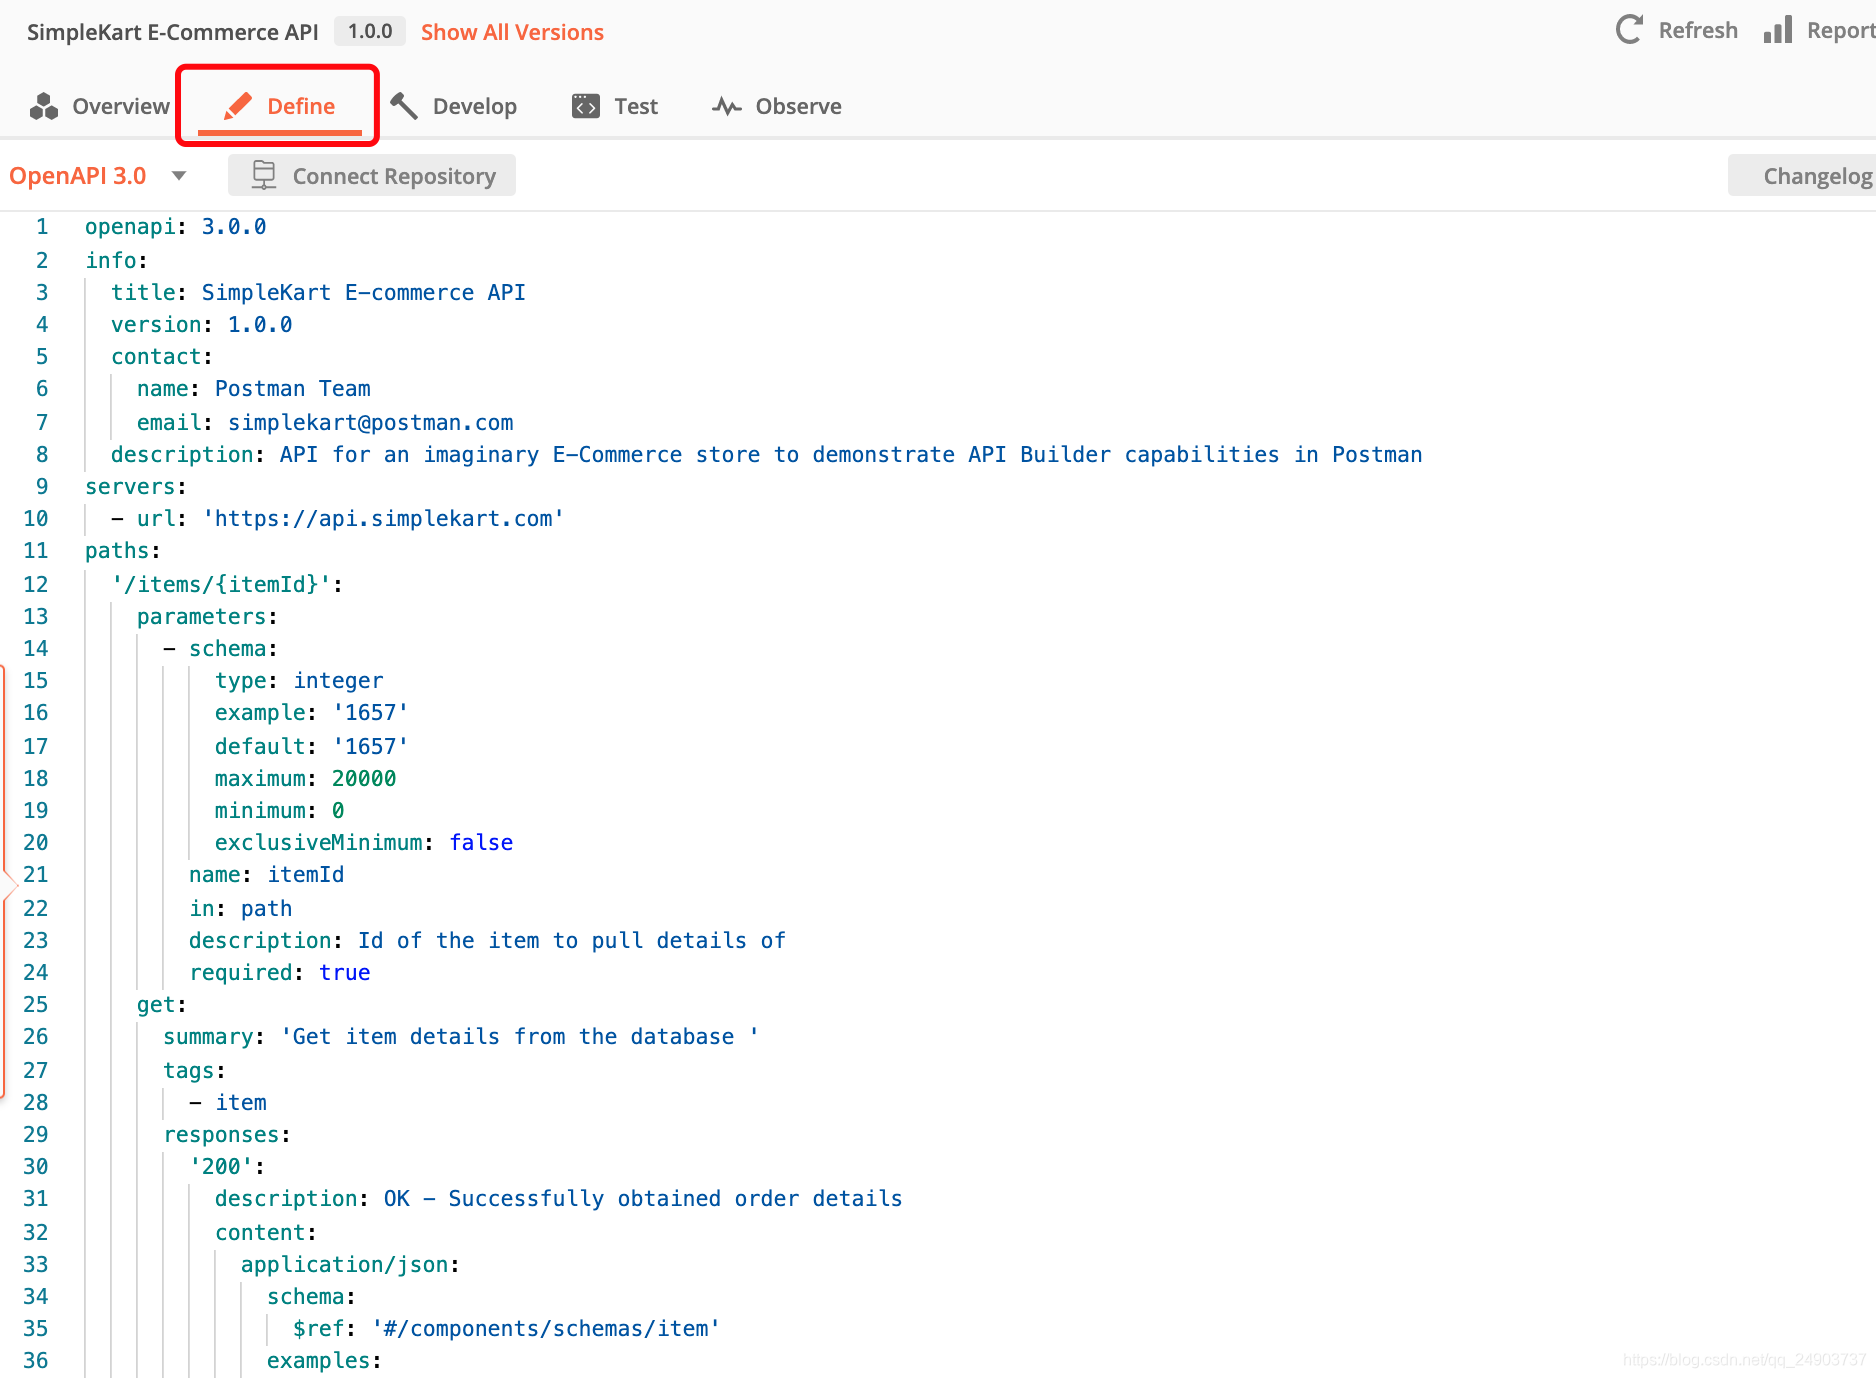The image size is (1876, 1378).
Task: Open the Observe tab
Action: click(777, 106)
